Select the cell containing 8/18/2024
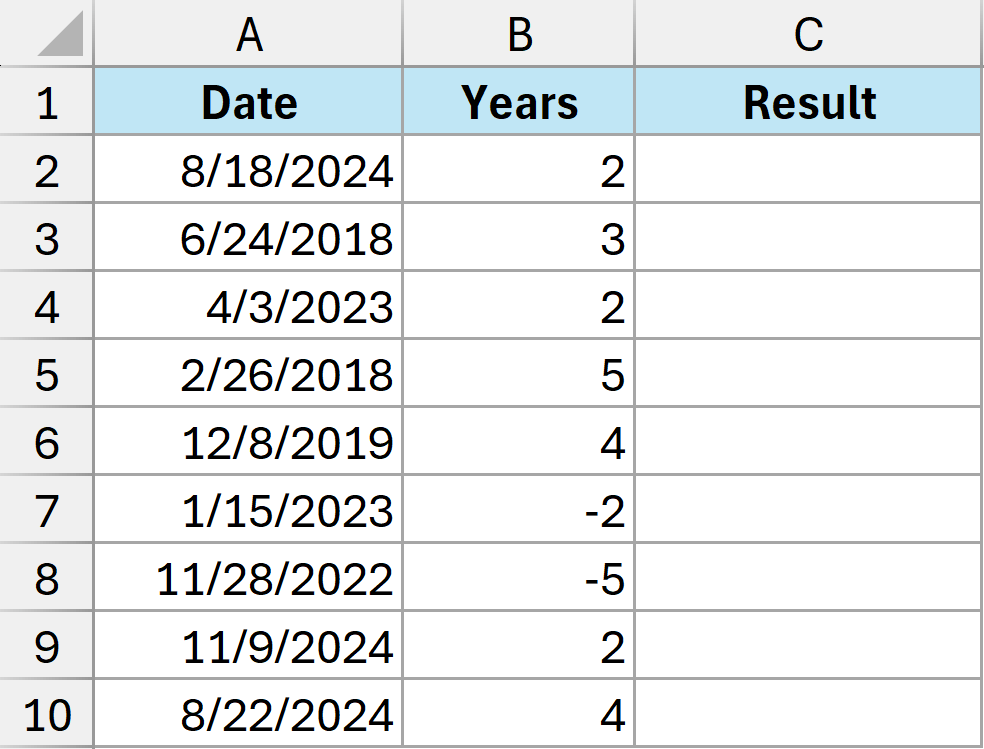This screenshot has height=749, width=984. click(249, 170)
